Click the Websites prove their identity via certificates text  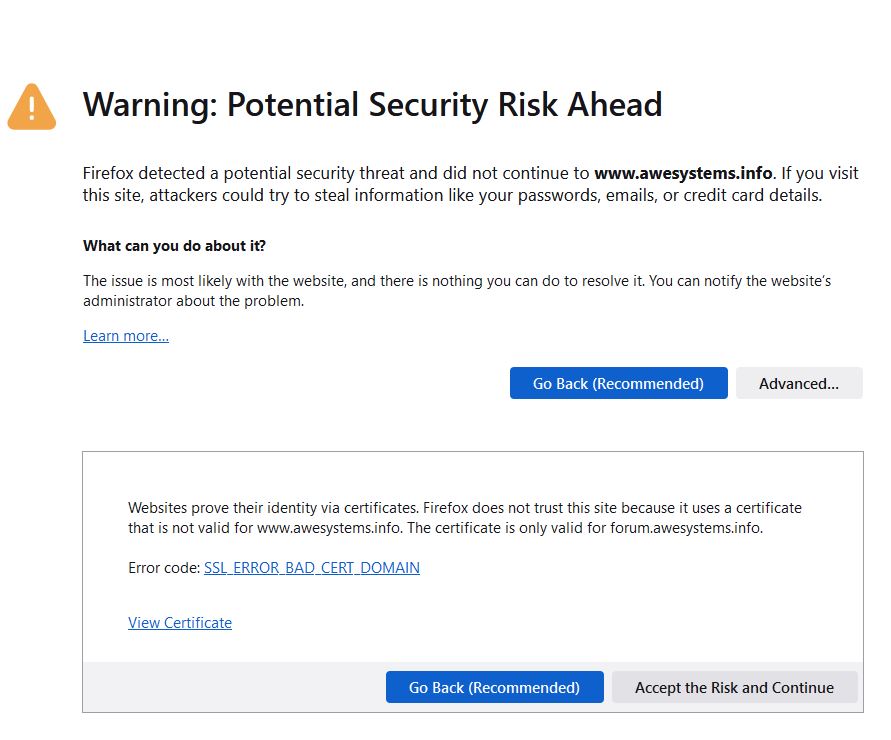coord(273,508)
